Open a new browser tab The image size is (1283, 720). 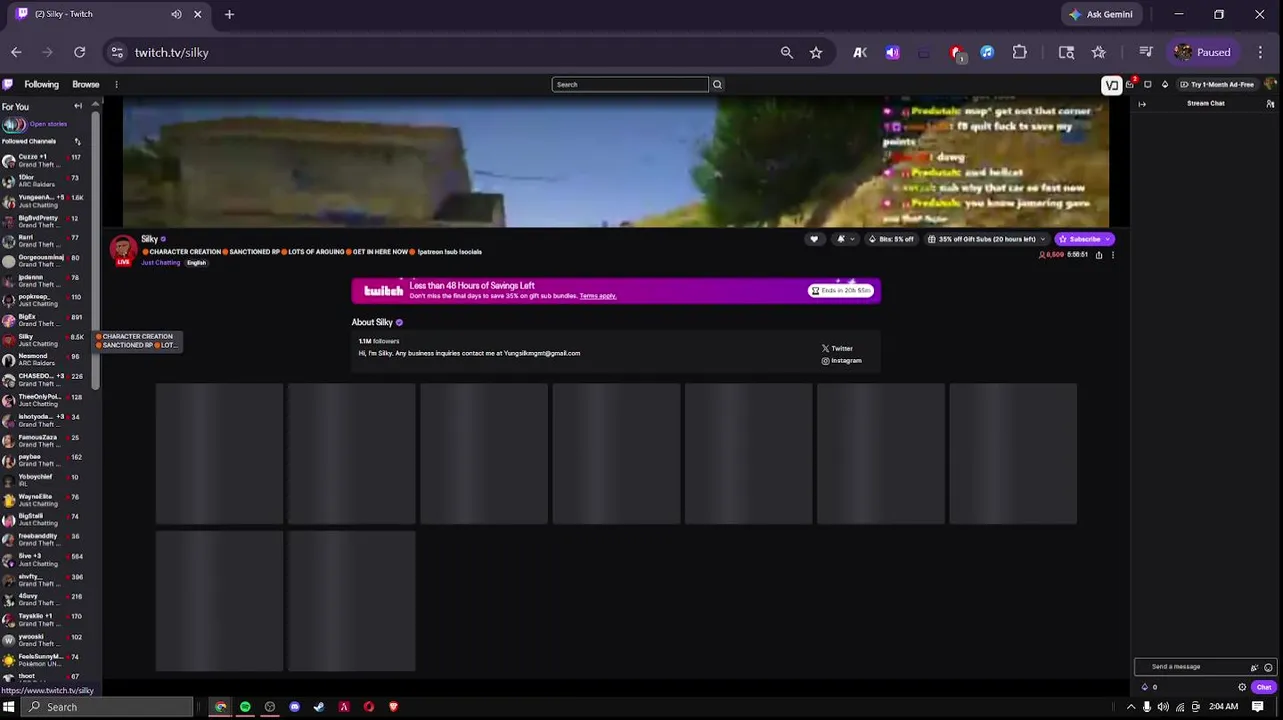tap(229, 14)
